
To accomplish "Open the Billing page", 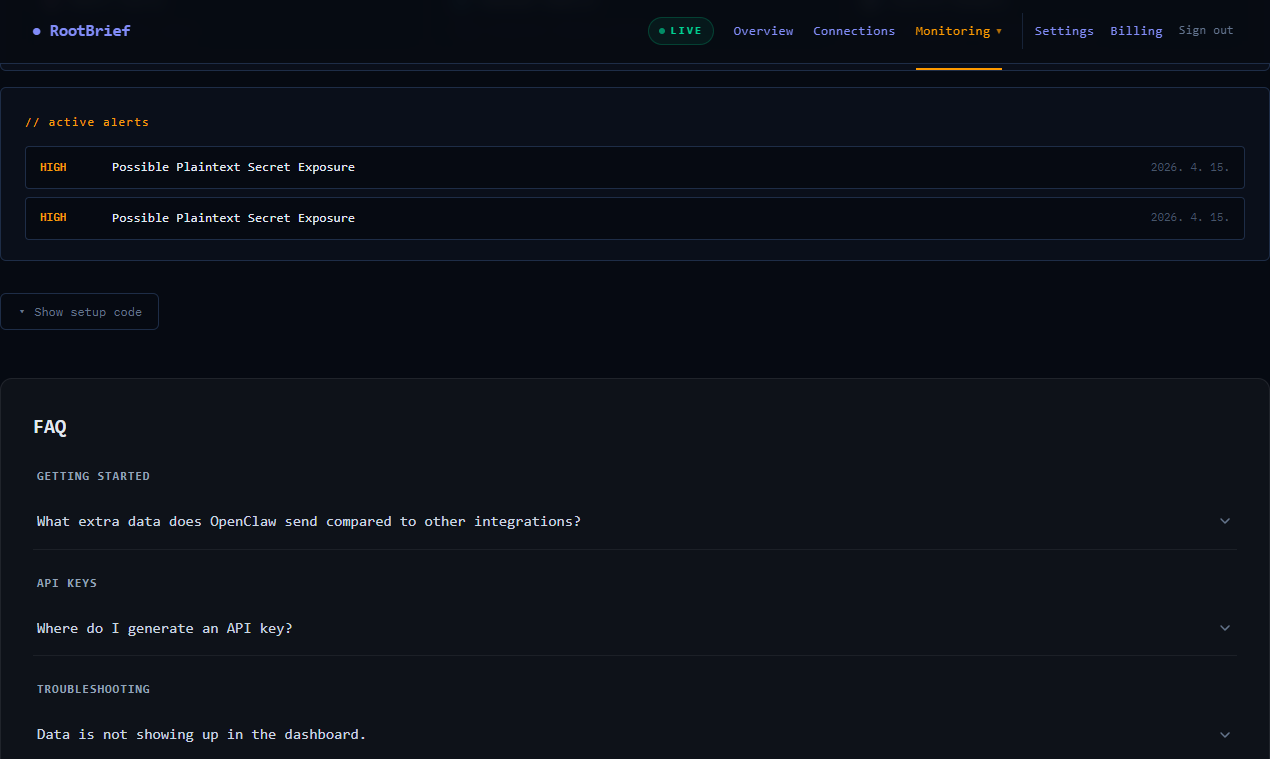I will point(1136,31).
